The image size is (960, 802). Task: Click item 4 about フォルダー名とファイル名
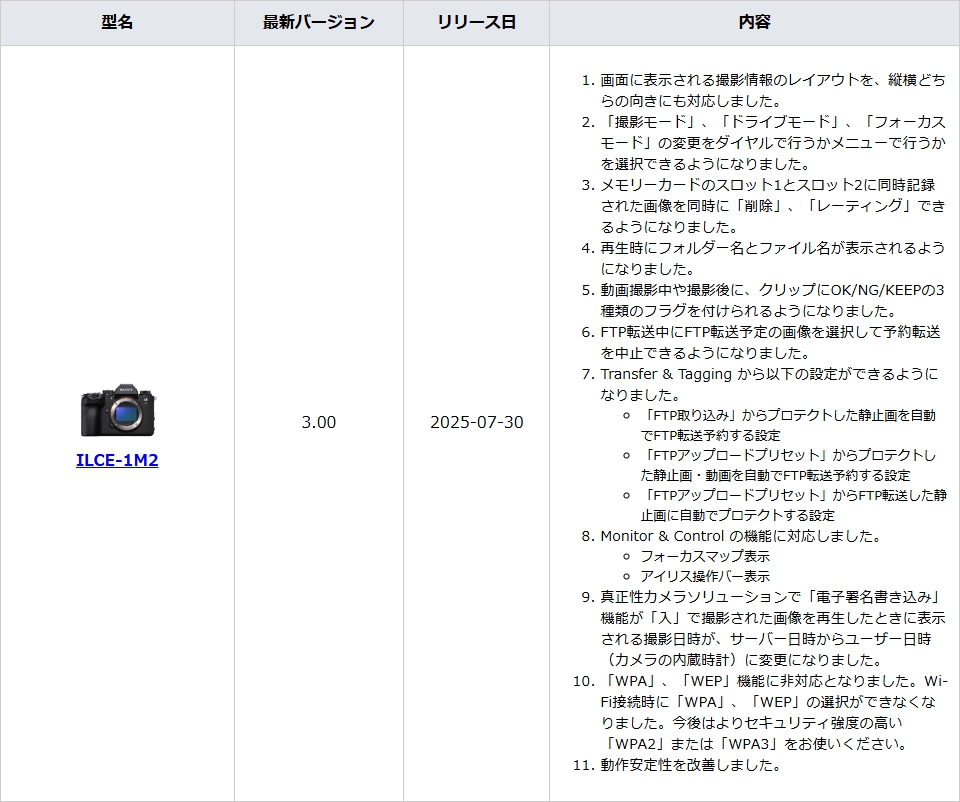(773, 258)
